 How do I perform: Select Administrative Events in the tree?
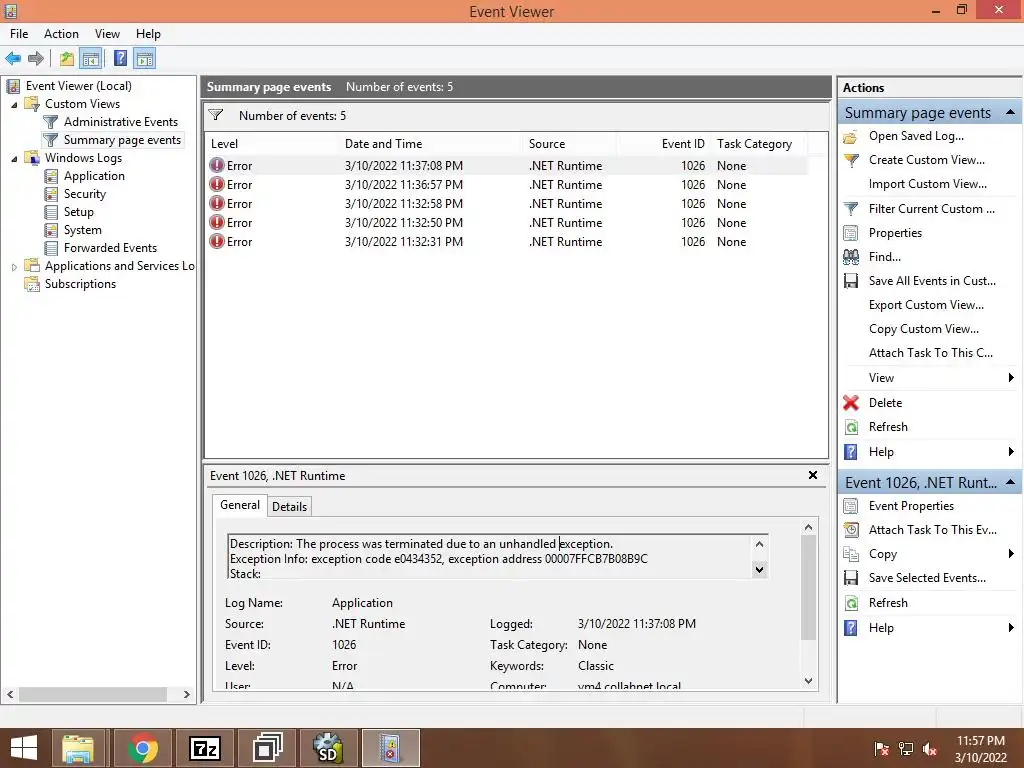[121, 122]
